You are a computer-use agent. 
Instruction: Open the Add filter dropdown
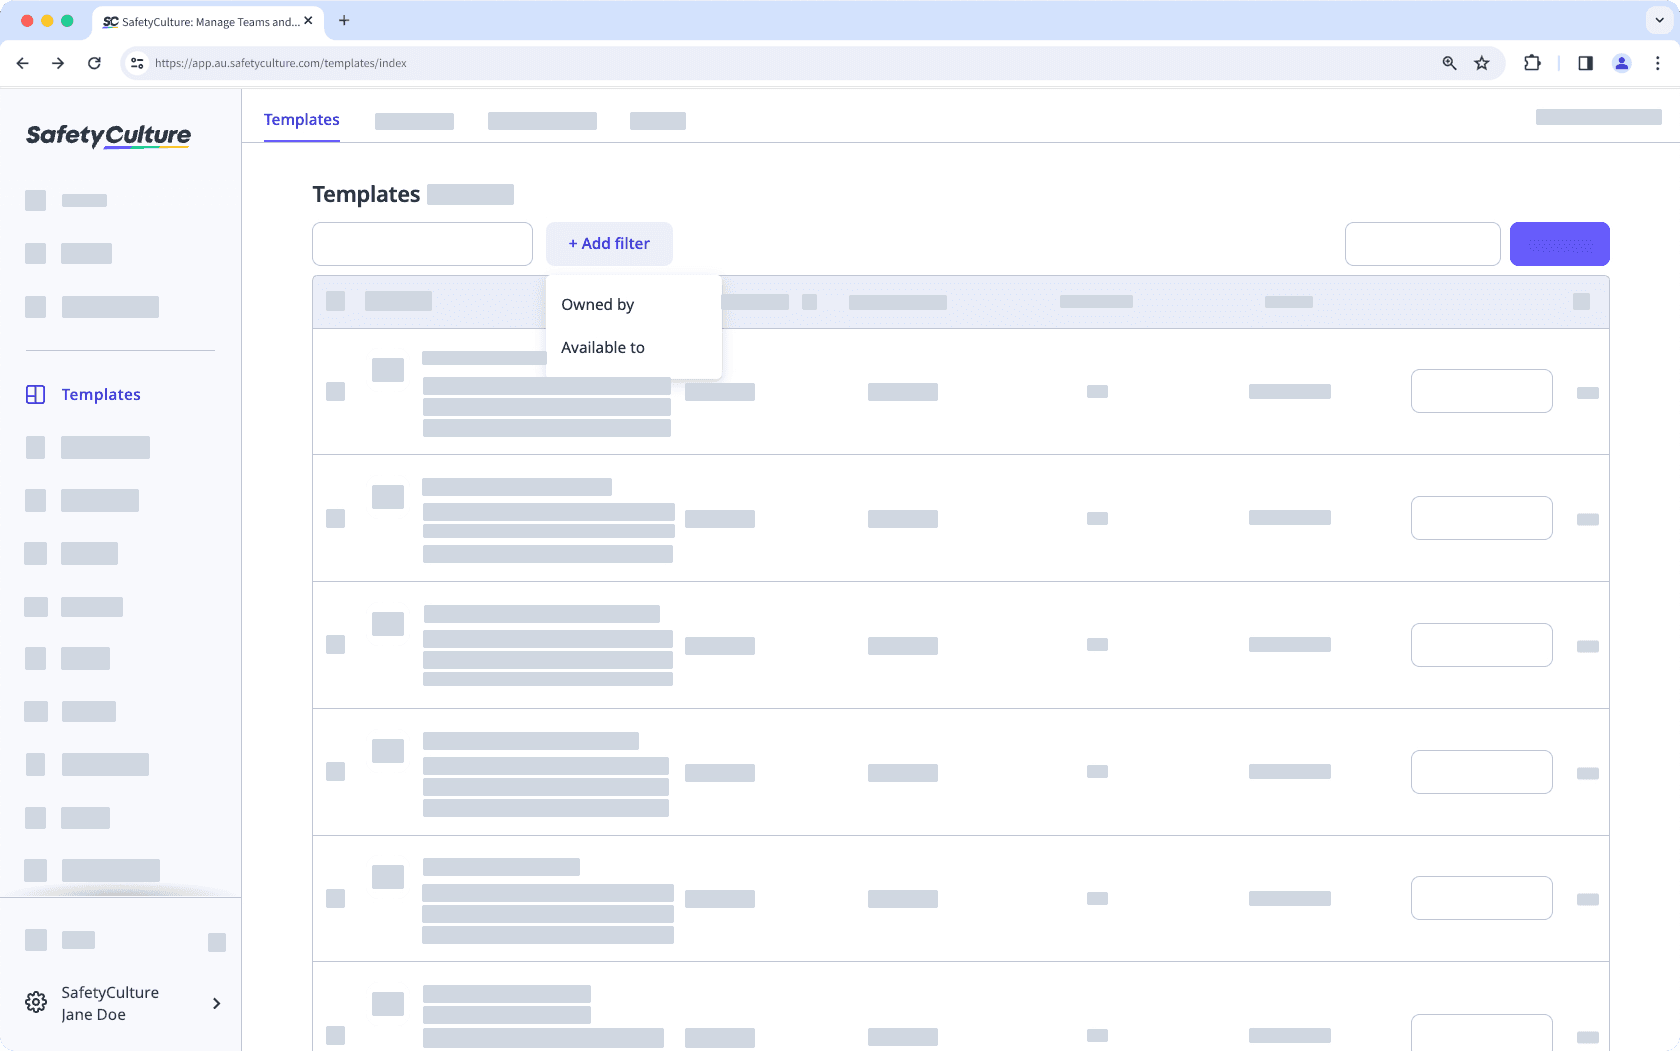tap(609, 243)
